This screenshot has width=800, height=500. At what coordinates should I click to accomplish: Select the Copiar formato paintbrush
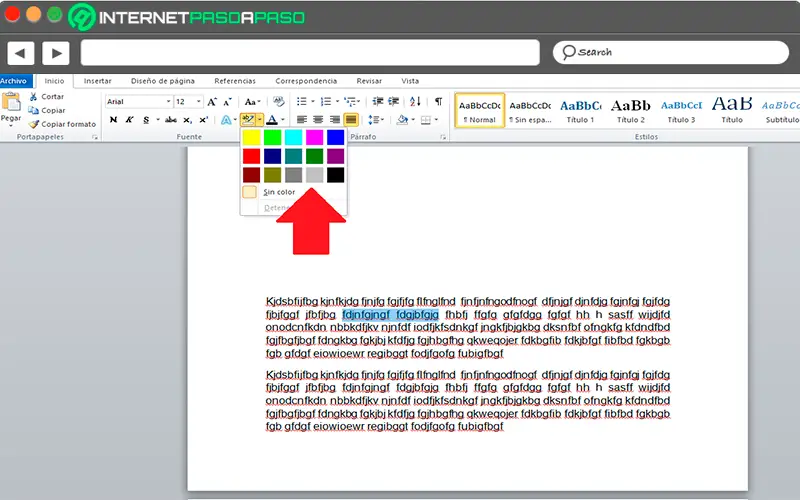click(34, 124)
